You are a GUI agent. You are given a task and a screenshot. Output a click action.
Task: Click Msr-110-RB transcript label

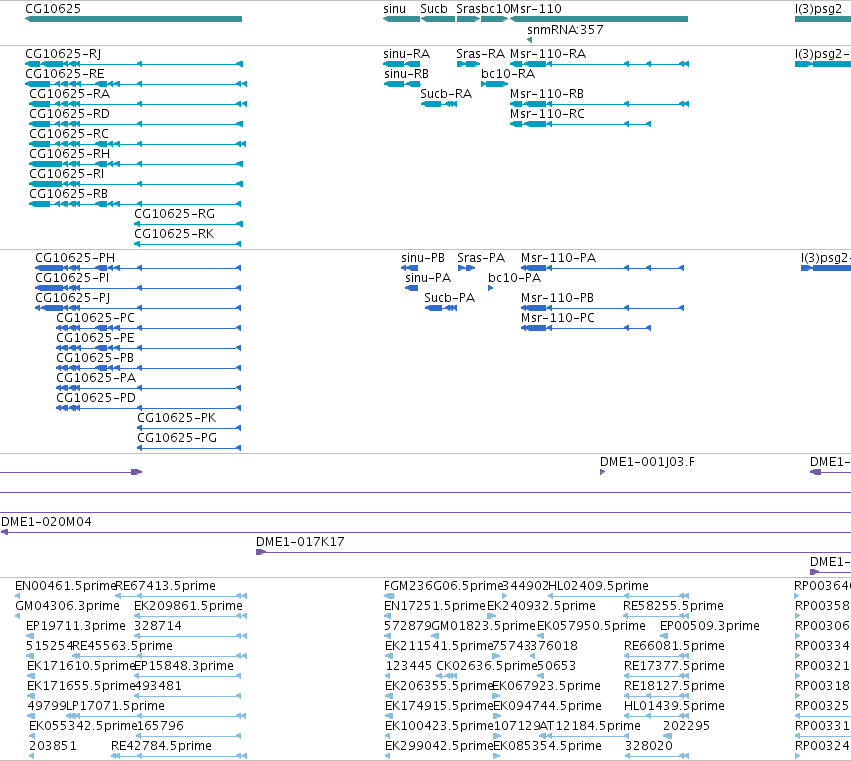click(547, 94)
